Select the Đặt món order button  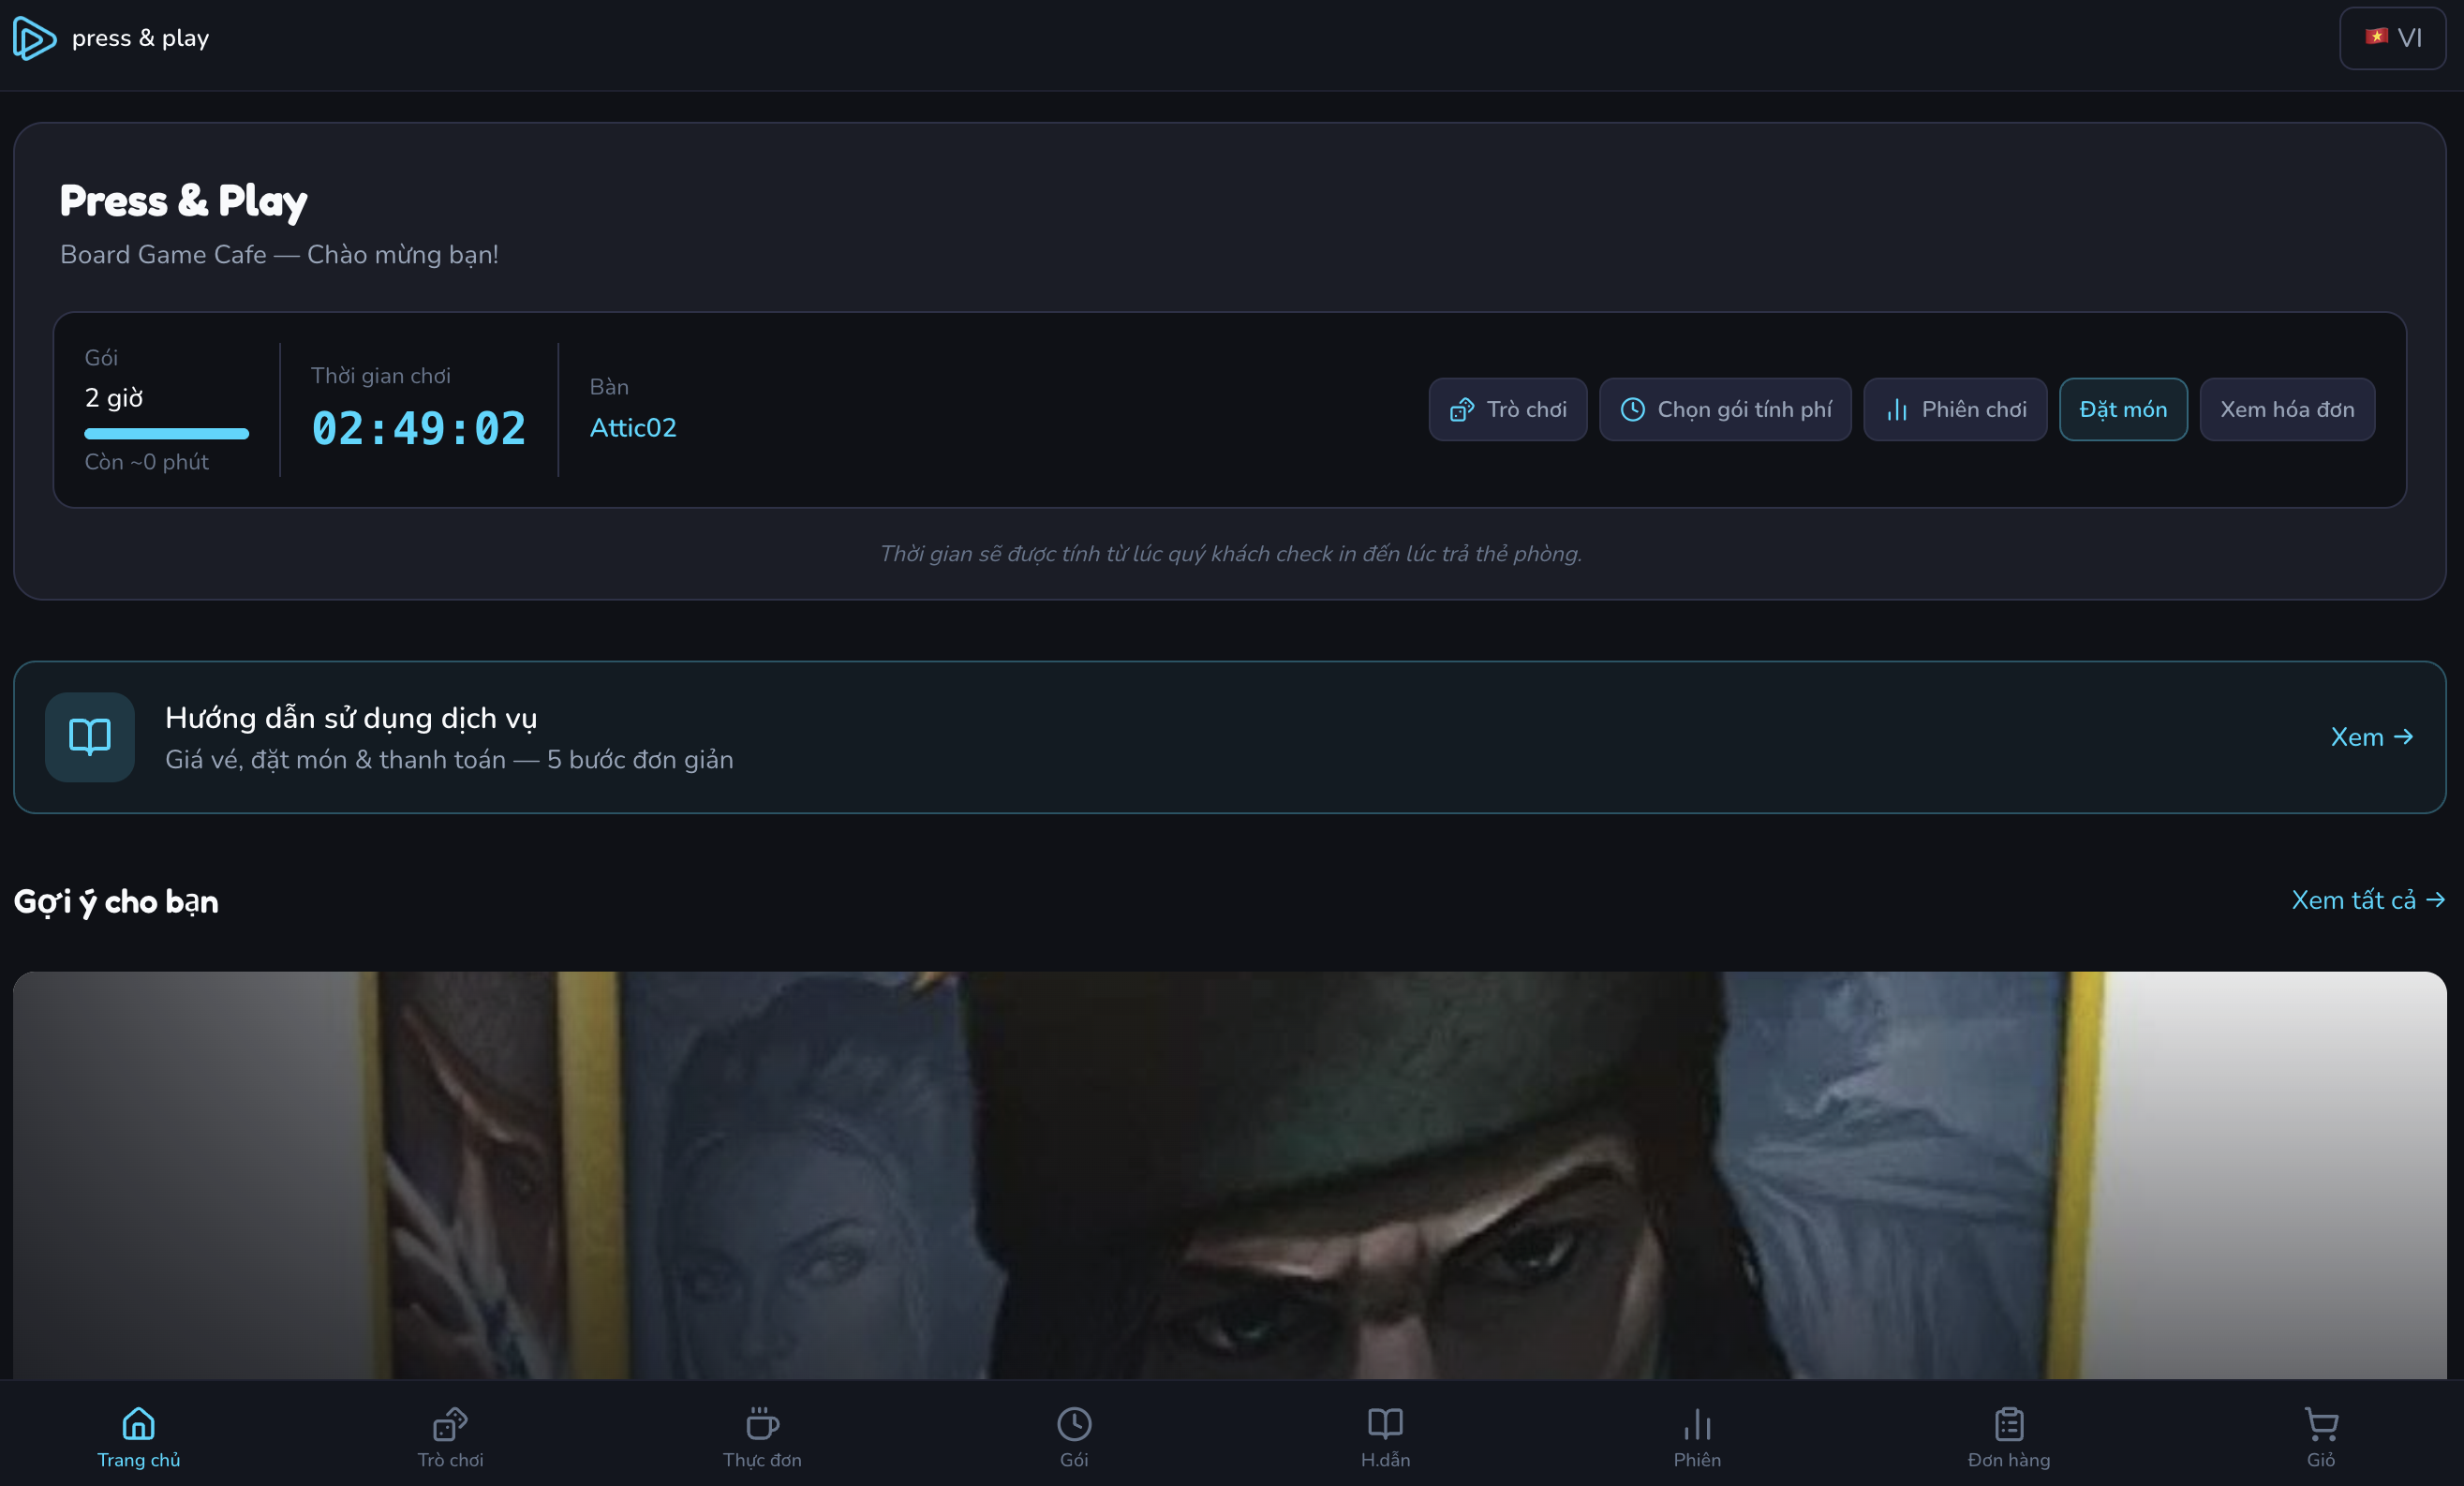[x=2123, y=409]
